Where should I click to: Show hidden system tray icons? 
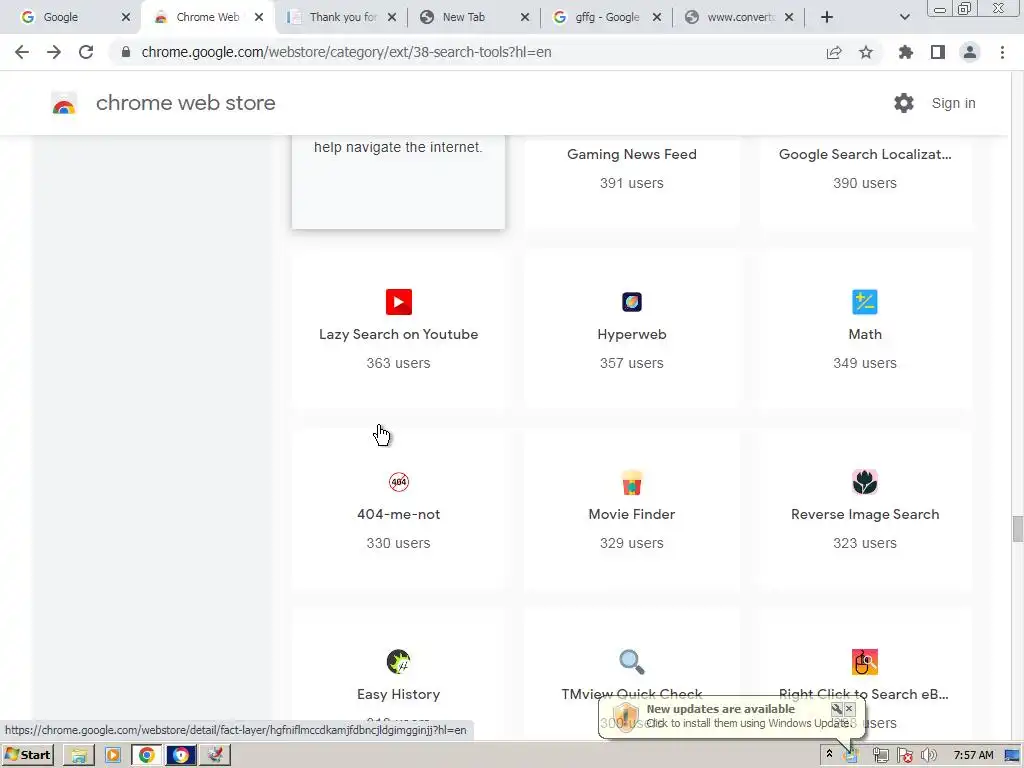click(x=829, y=754)
